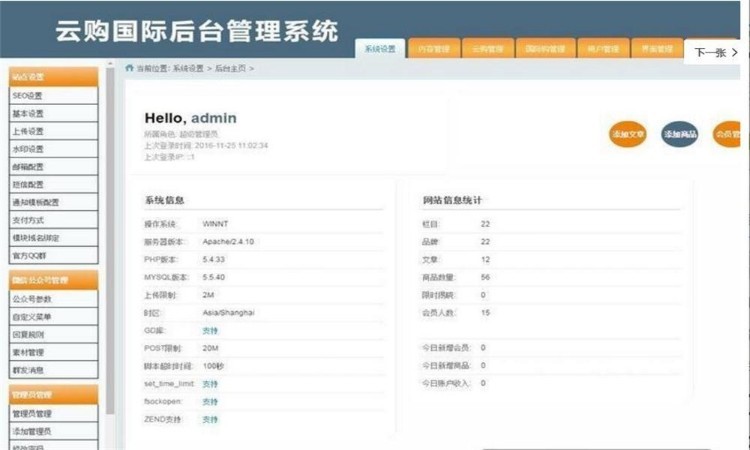Click the orange 添加文章 round button
750x450 pixels.
[x=628, y=134]
